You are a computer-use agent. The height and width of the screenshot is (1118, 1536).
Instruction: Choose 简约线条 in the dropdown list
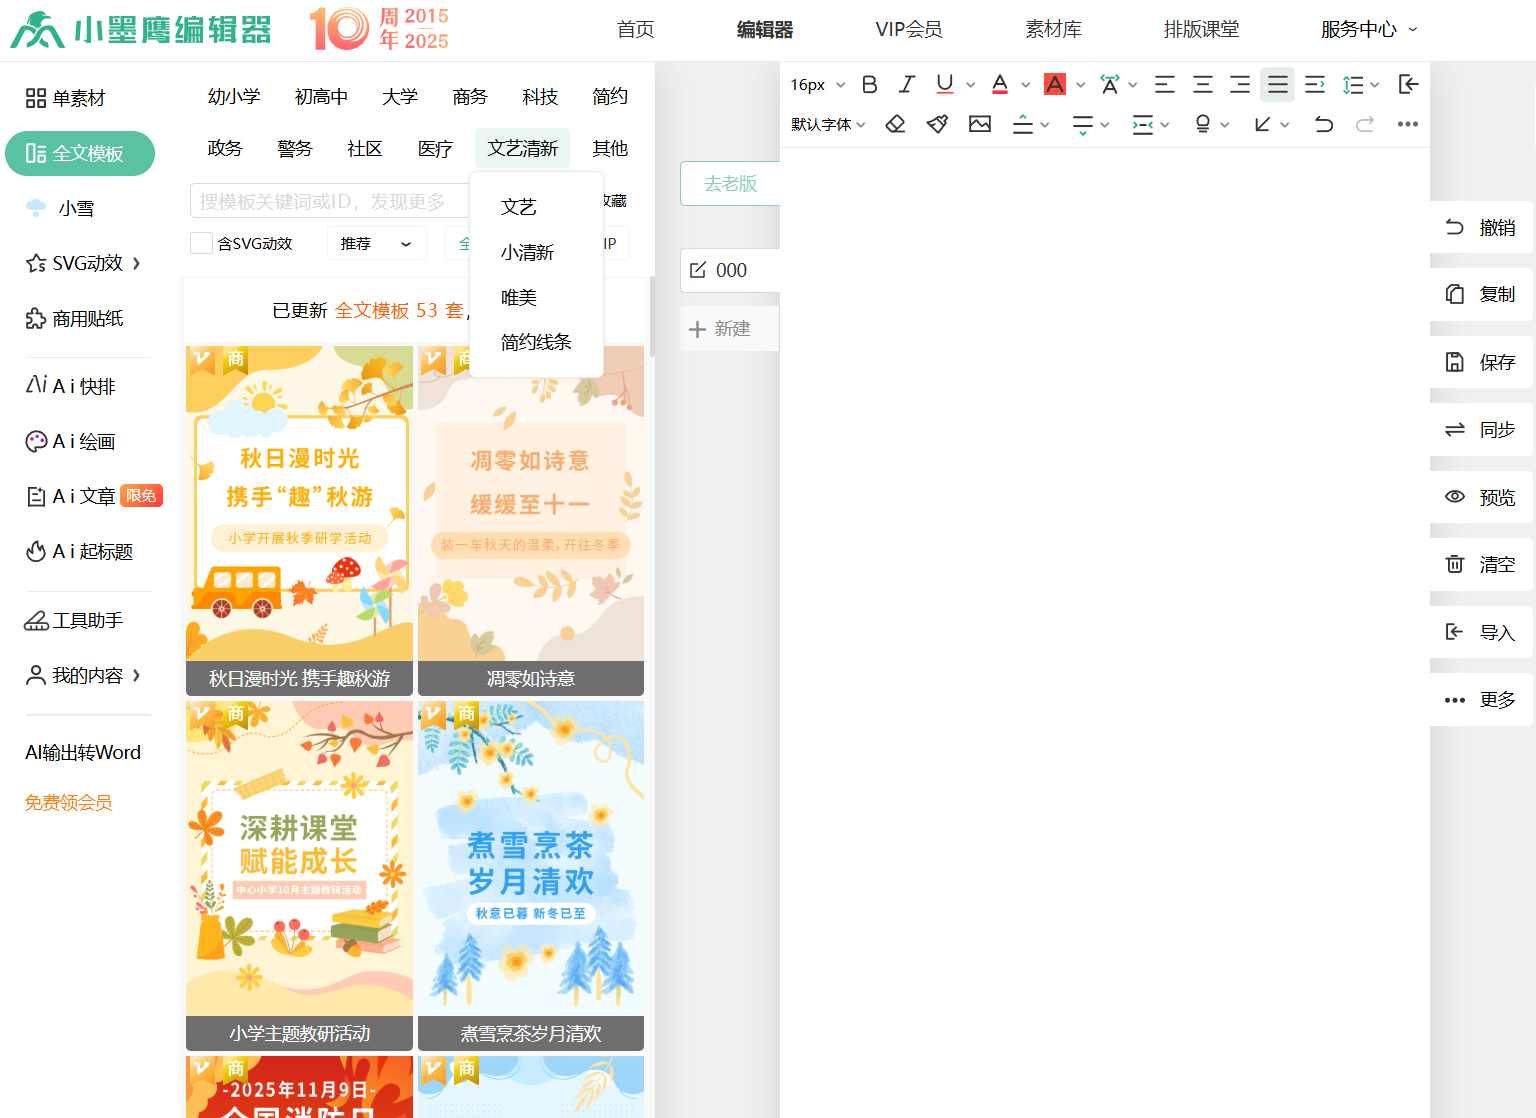pos(536,342)
